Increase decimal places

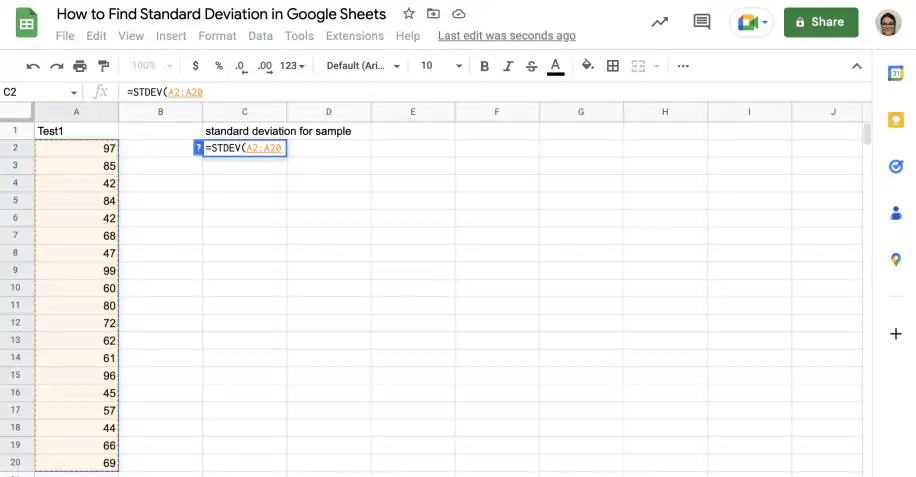(x=265, y=67)
